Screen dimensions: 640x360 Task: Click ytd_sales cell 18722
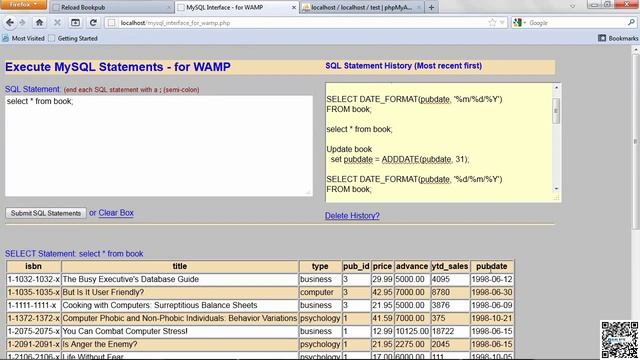[450, 331]
